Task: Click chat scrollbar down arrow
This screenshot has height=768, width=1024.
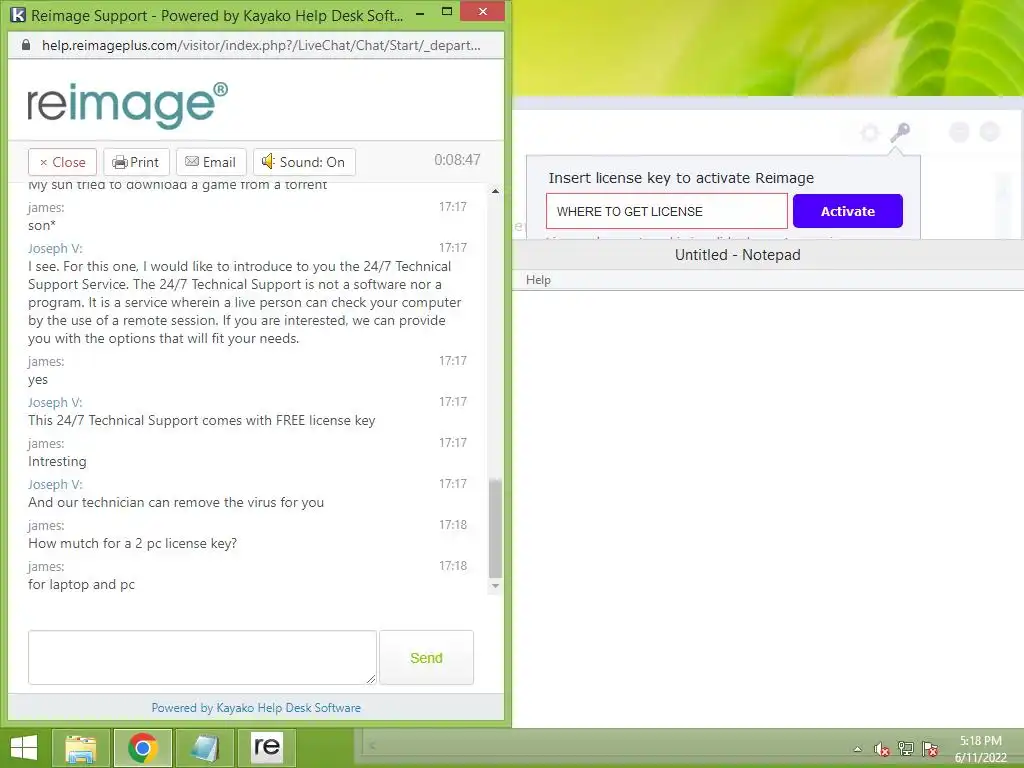Action: tap(495, 586)
